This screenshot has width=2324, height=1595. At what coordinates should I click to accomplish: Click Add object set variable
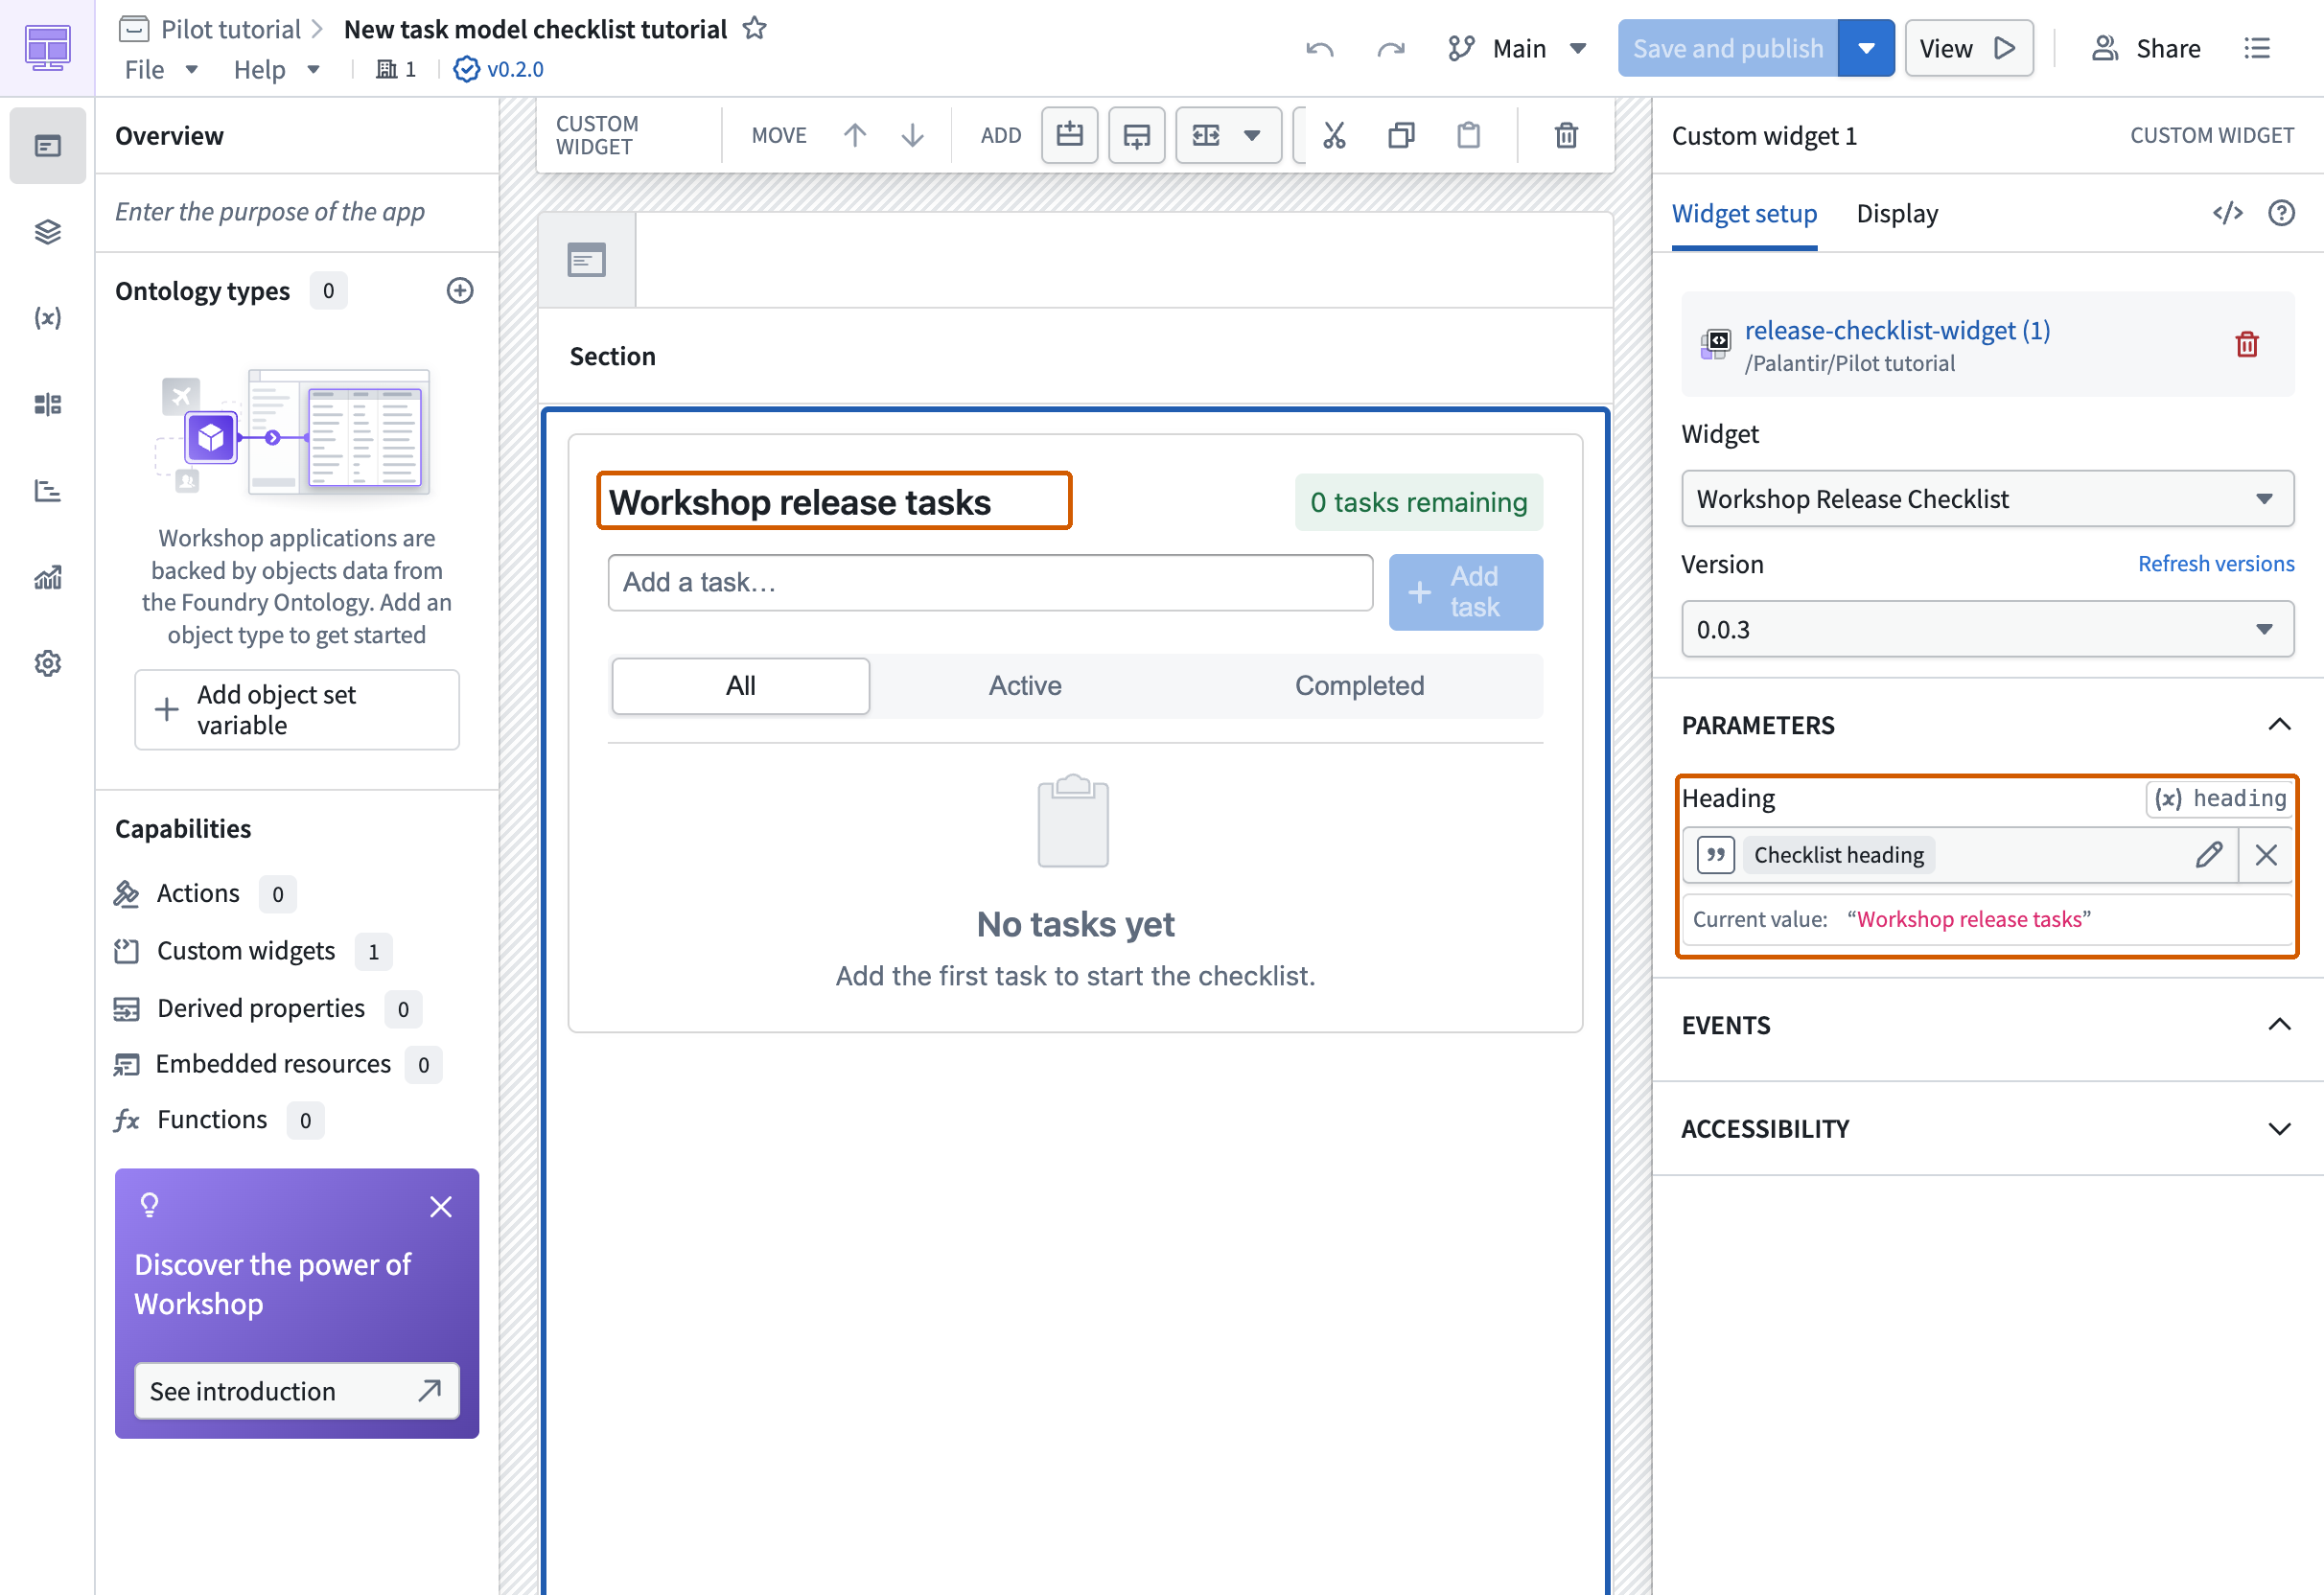coord(297,710)
